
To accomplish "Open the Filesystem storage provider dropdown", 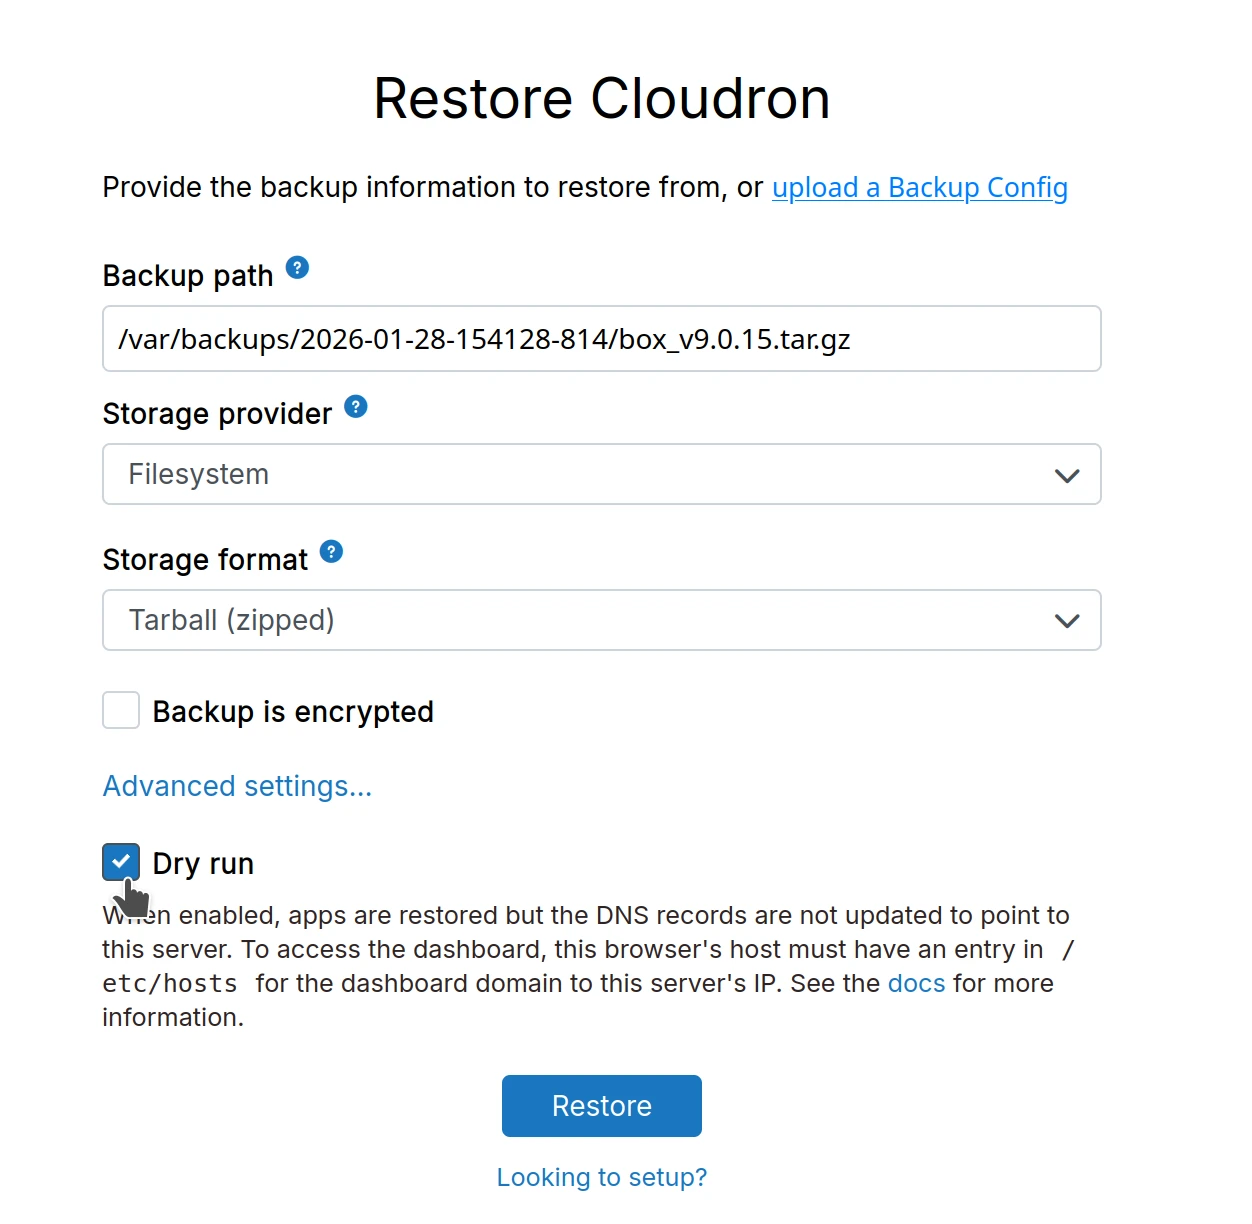I will tap(601, 474).
